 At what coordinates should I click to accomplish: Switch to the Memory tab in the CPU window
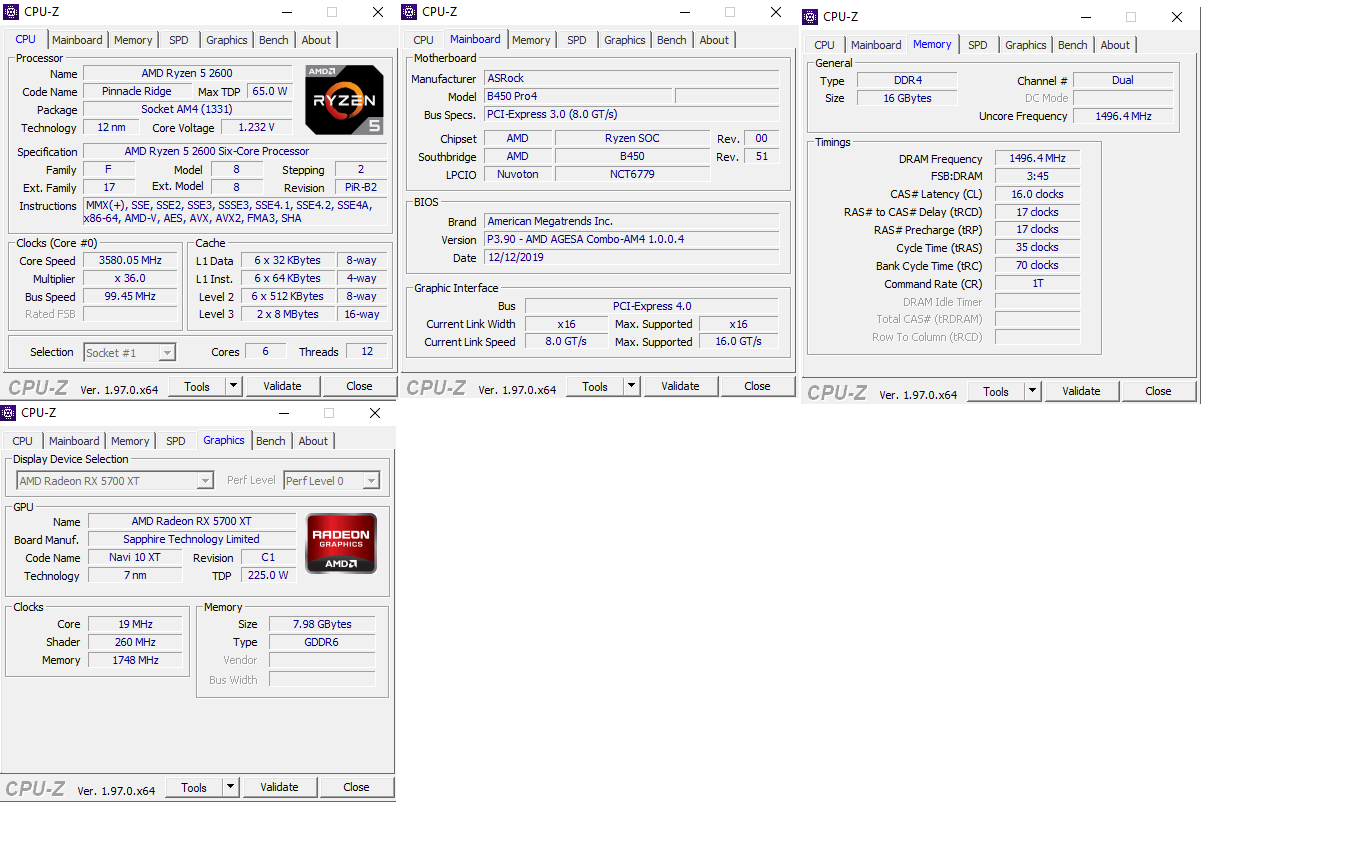[133, 40]
